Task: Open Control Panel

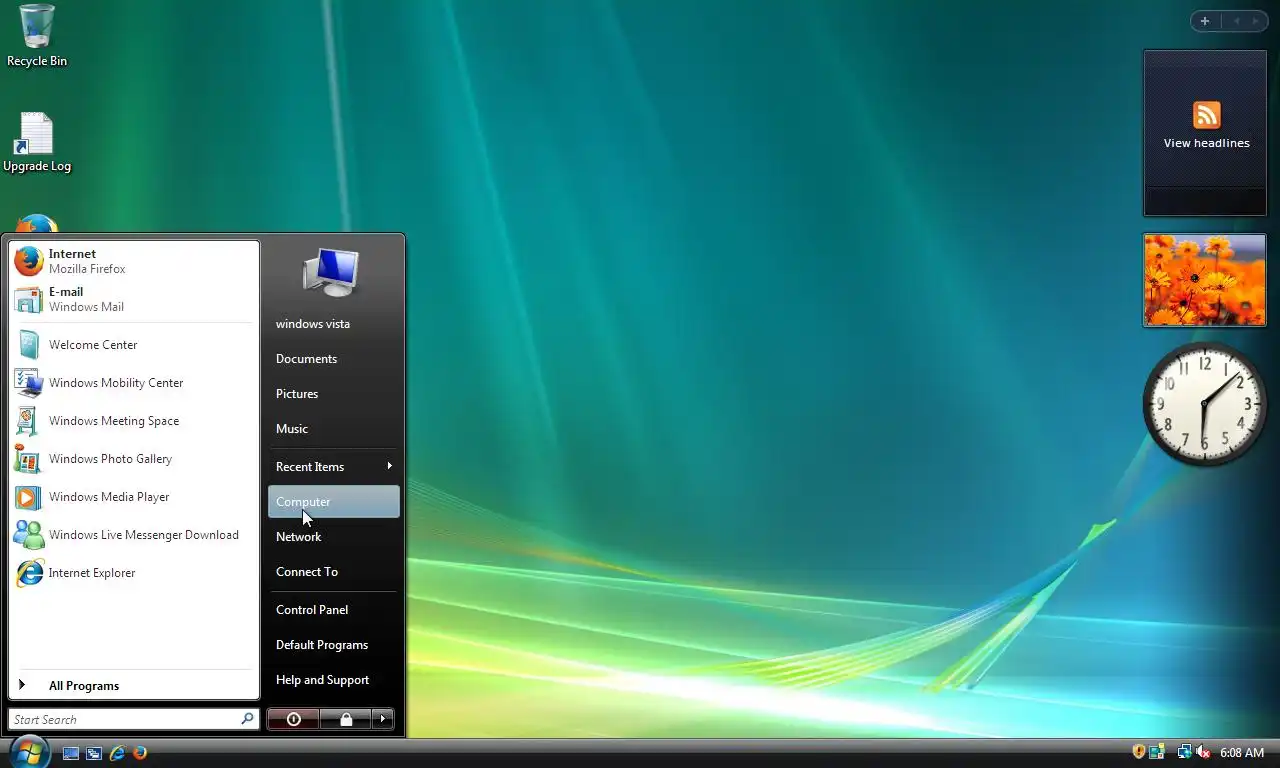Action: point(334,610)
